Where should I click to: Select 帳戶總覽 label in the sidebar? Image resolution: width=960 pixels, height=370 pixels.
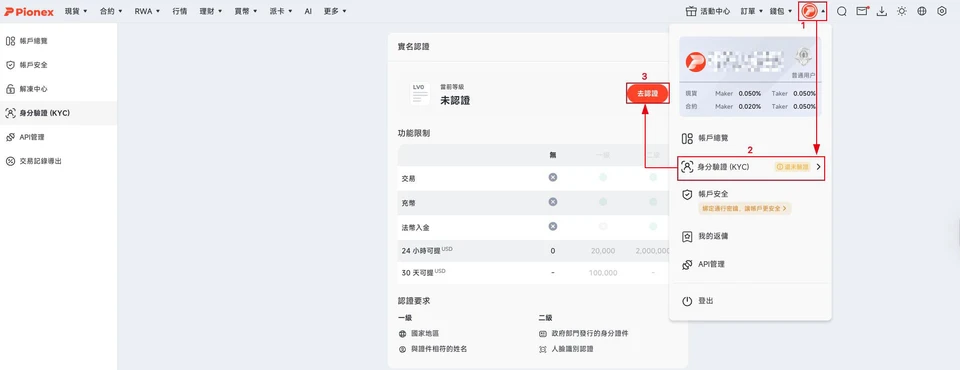click(x=33, y=41)
